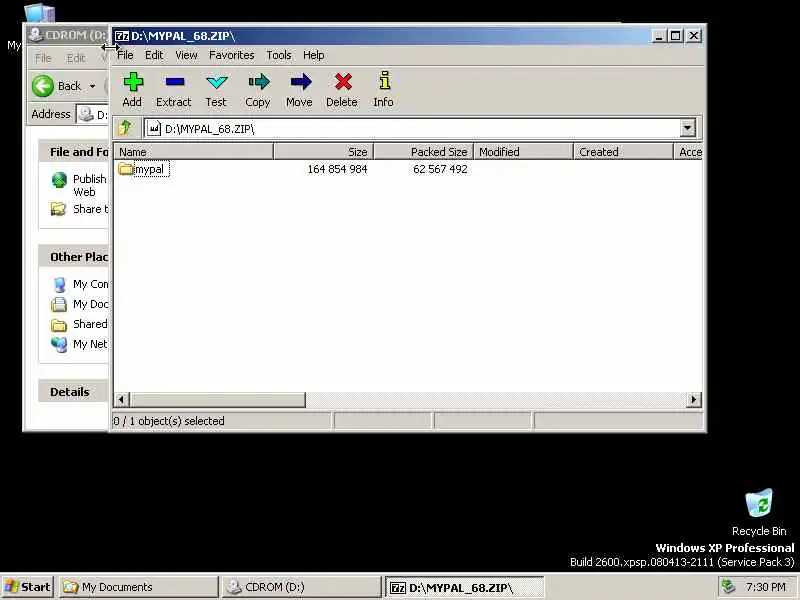Click the 7:30 PM system clock
800x600 pixels.
(x=765, y=587)
